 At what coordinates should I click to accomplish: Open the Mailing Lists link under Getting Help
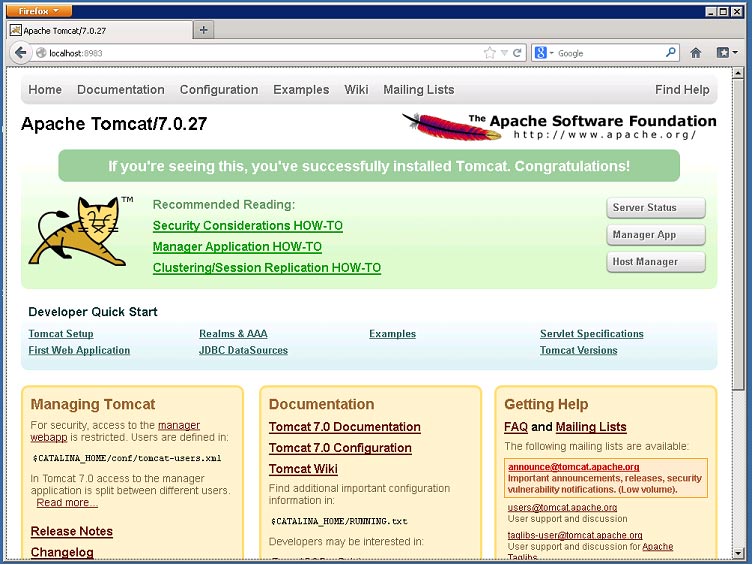591,427
